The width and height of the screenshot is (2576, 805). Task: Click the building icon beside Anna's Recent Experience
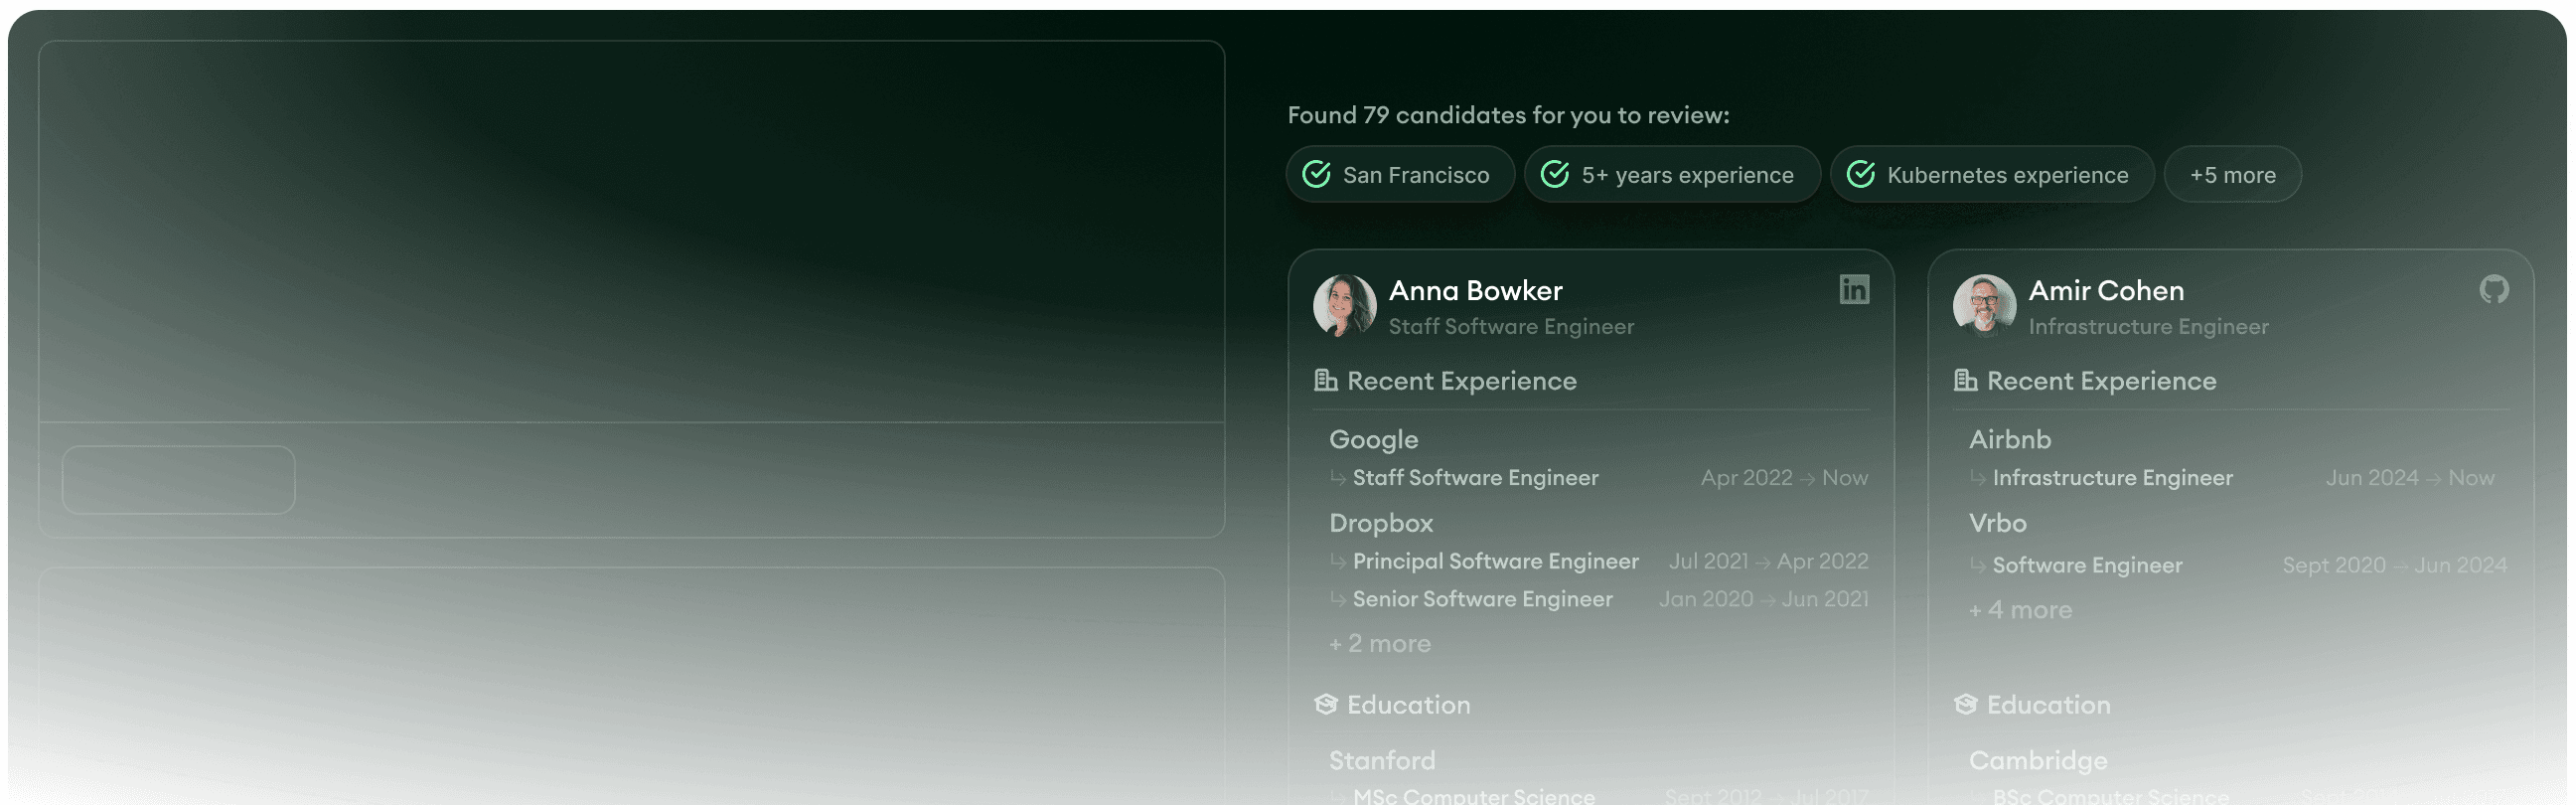pyautogui.click(x=1325, y=381)
